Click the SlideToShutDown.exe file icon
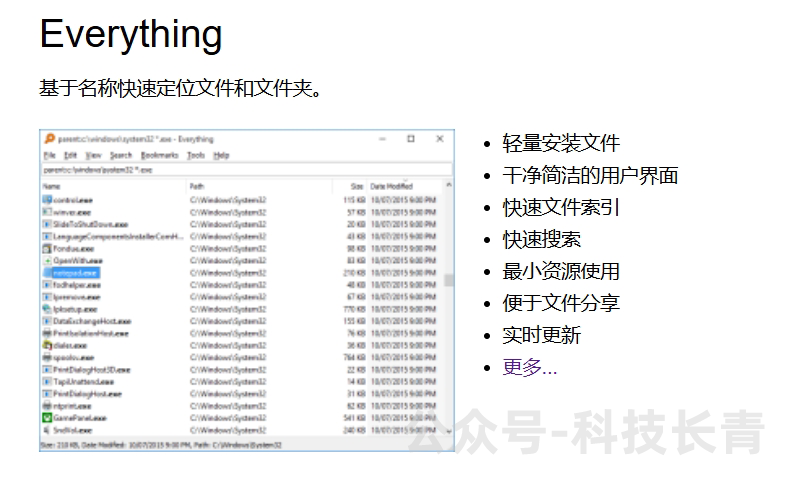Image resolution: width=786 pixels, height=481 pixels. point(47,224)
